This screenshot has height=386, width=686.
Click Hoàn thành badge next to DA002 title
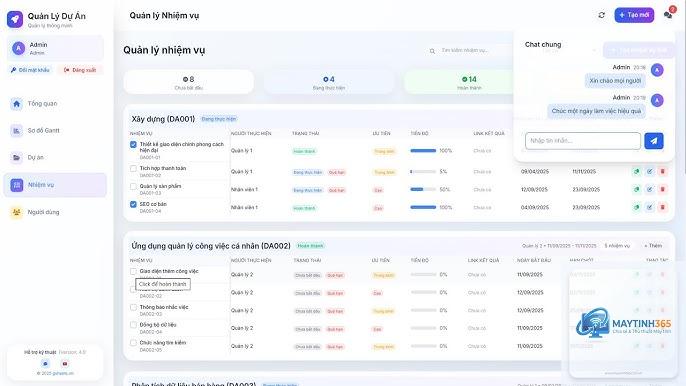[310, 246]
